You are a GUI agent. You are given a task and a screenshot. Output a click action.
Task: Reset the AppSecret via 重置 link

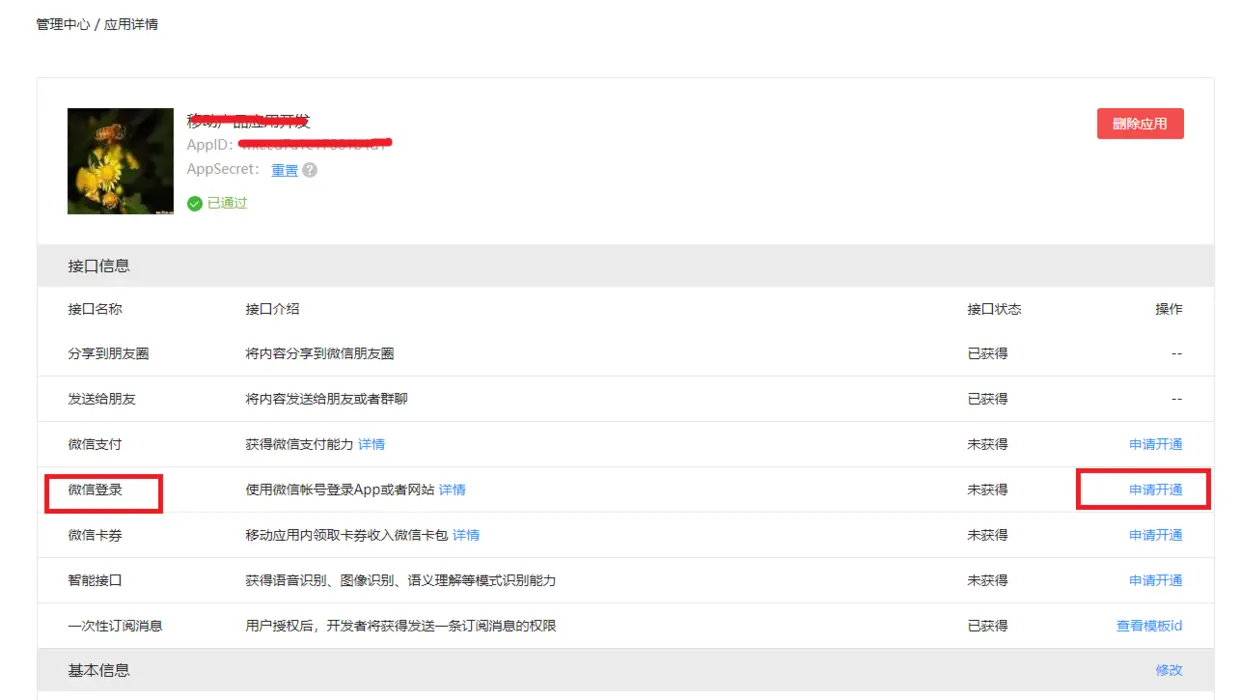(x=285, y=169)
